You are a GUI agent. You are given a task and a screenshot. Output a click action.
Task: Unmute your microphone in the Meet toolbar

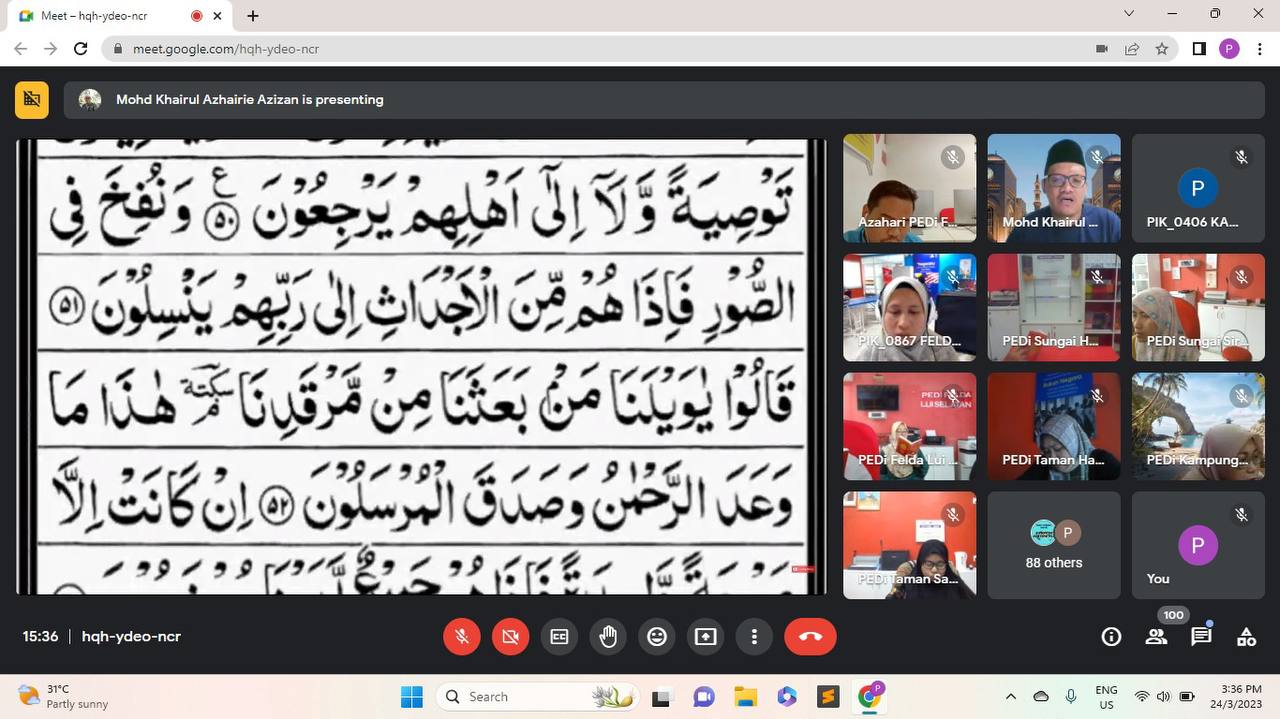(x=461, y=637)
